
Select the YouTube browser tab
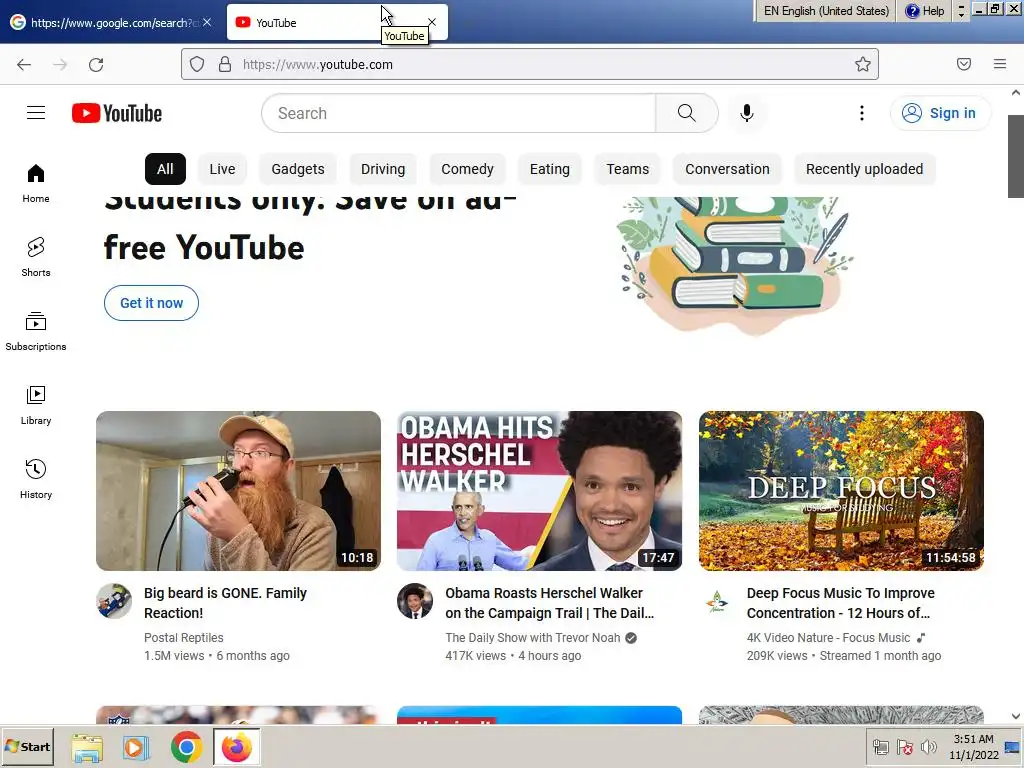[x=337, y=22]
